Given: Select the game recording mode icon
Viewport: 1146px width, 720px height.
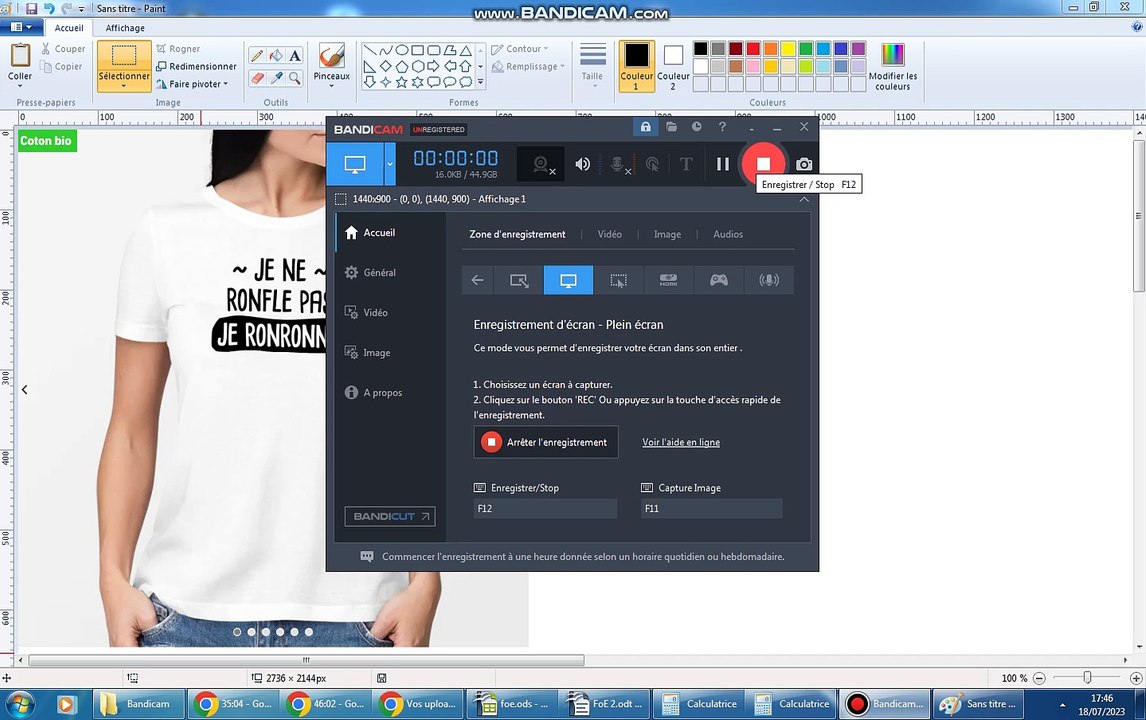Looking at the screenshot, I should pyautogui.click(x=718, y=280).
